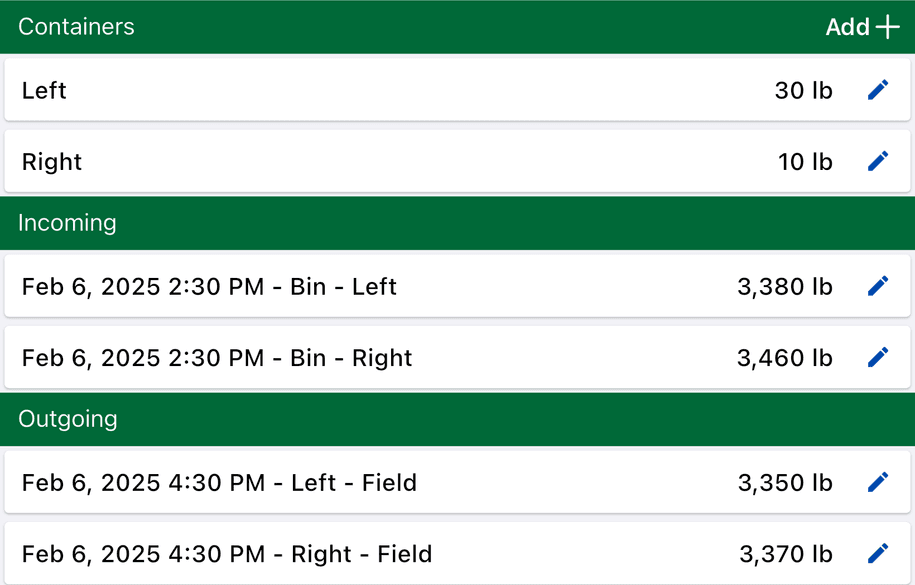915x585 pixels.
Task: Open the 2:30 PM Bin - Right entry label
Action: 217,358
